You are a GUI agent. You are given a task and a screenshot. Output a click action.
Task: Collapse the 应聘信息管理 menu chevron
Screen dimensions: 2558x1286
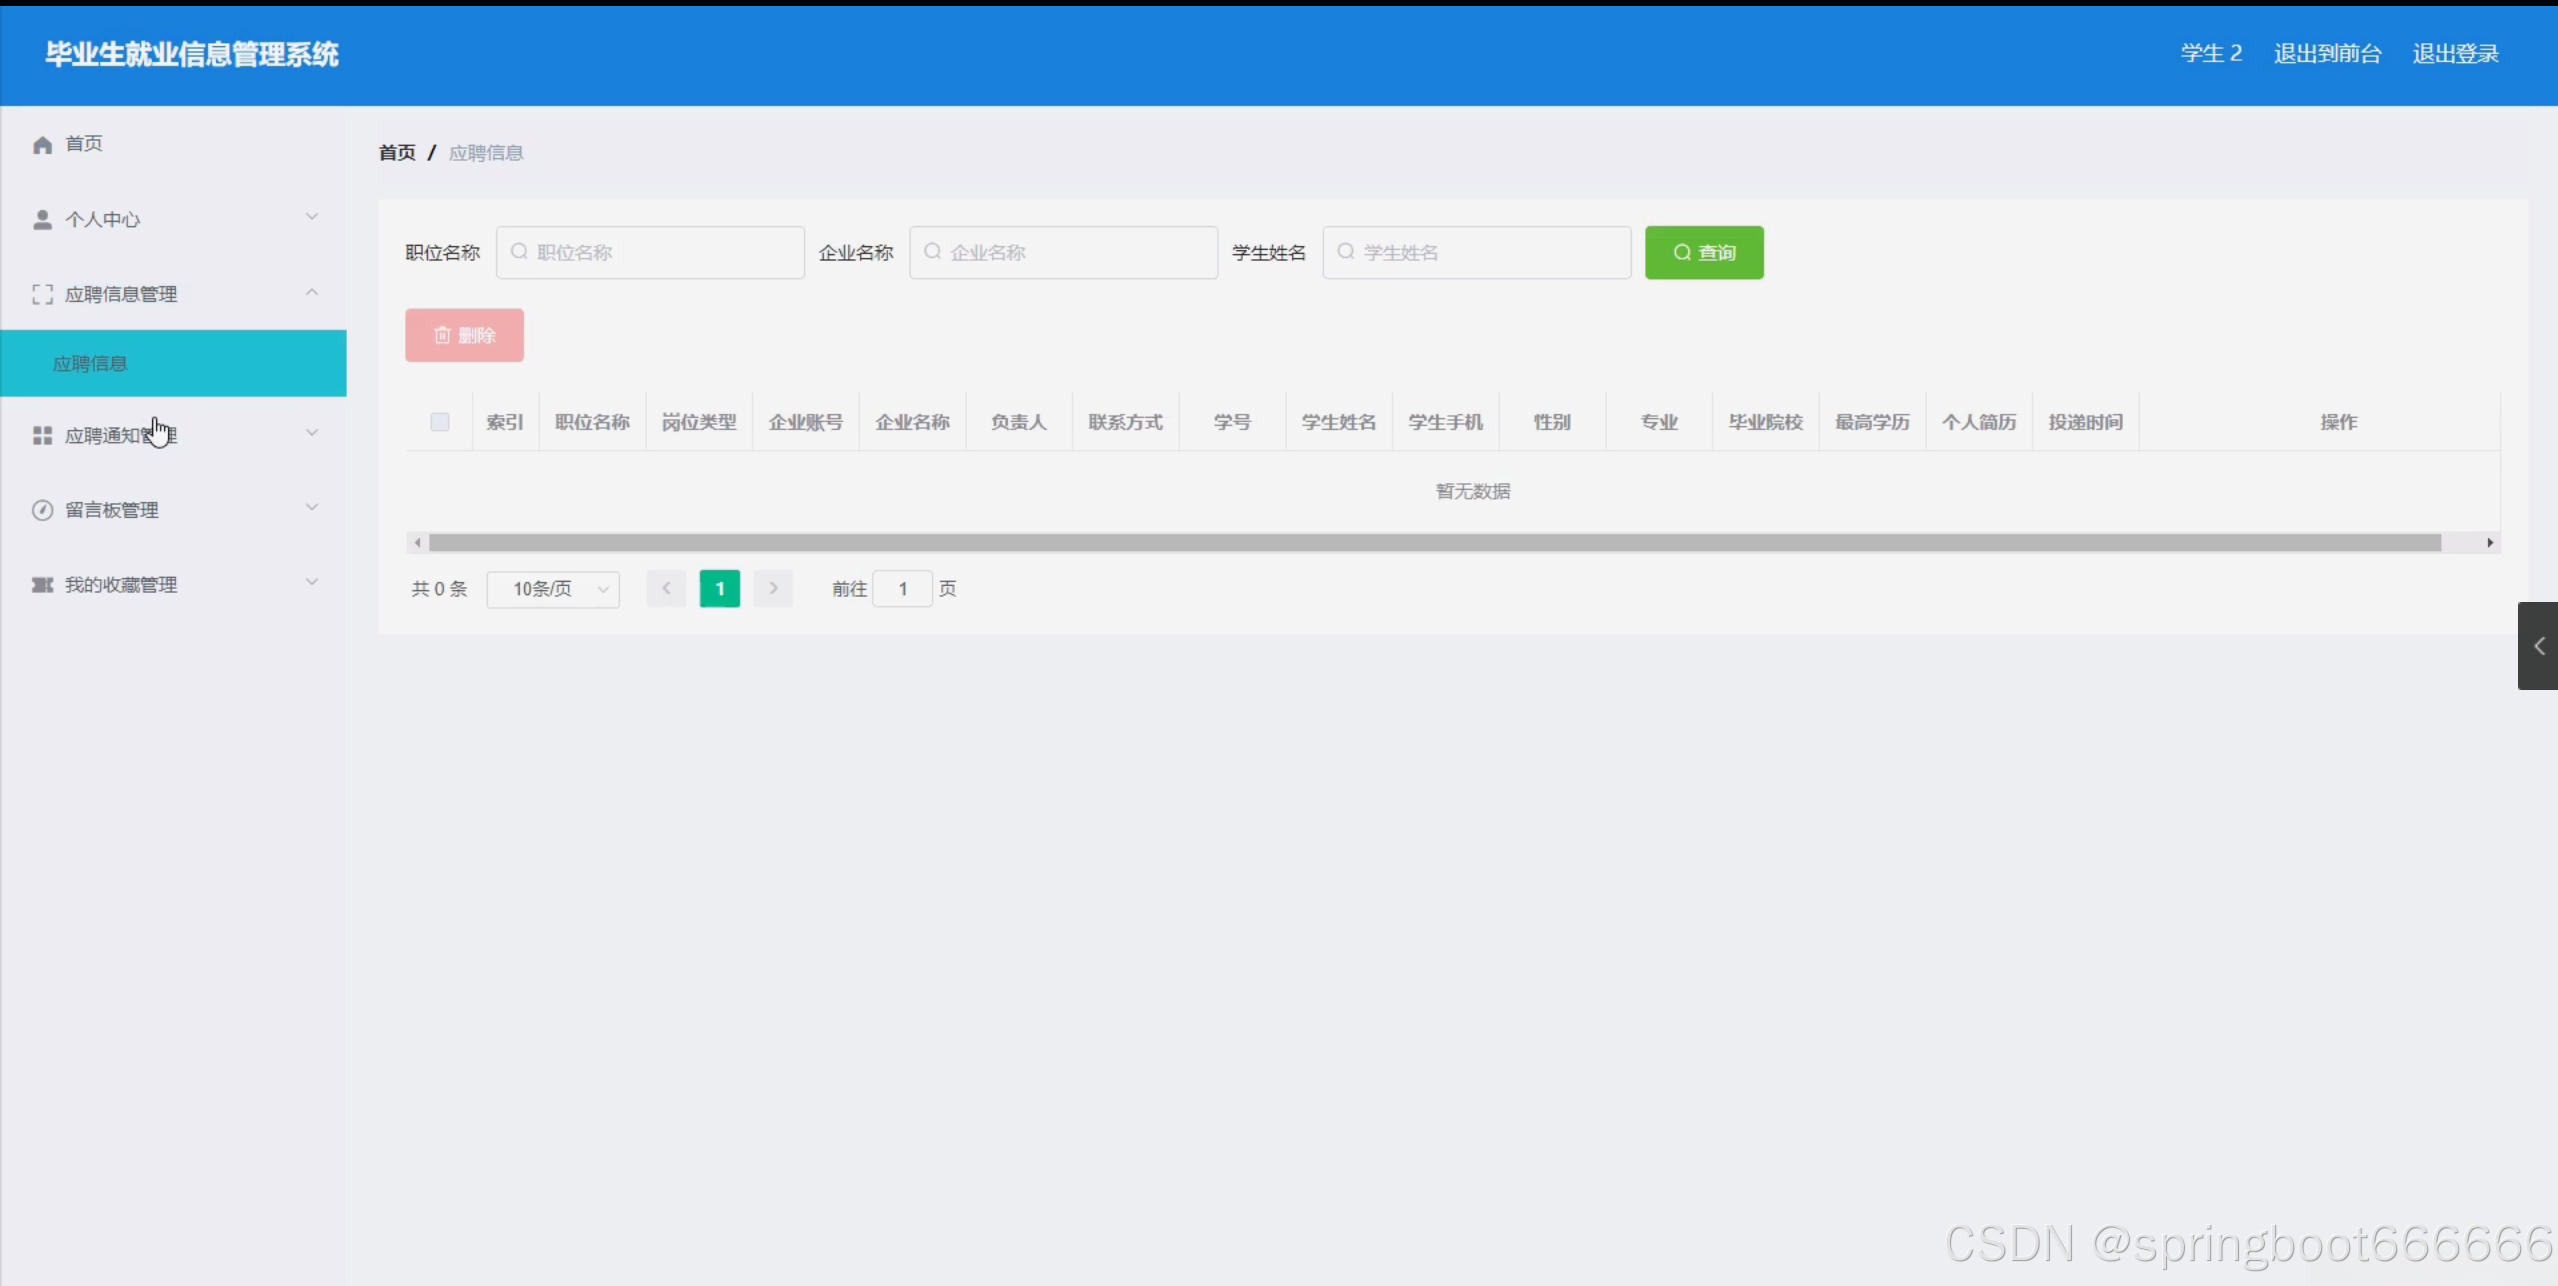(312, 292)
